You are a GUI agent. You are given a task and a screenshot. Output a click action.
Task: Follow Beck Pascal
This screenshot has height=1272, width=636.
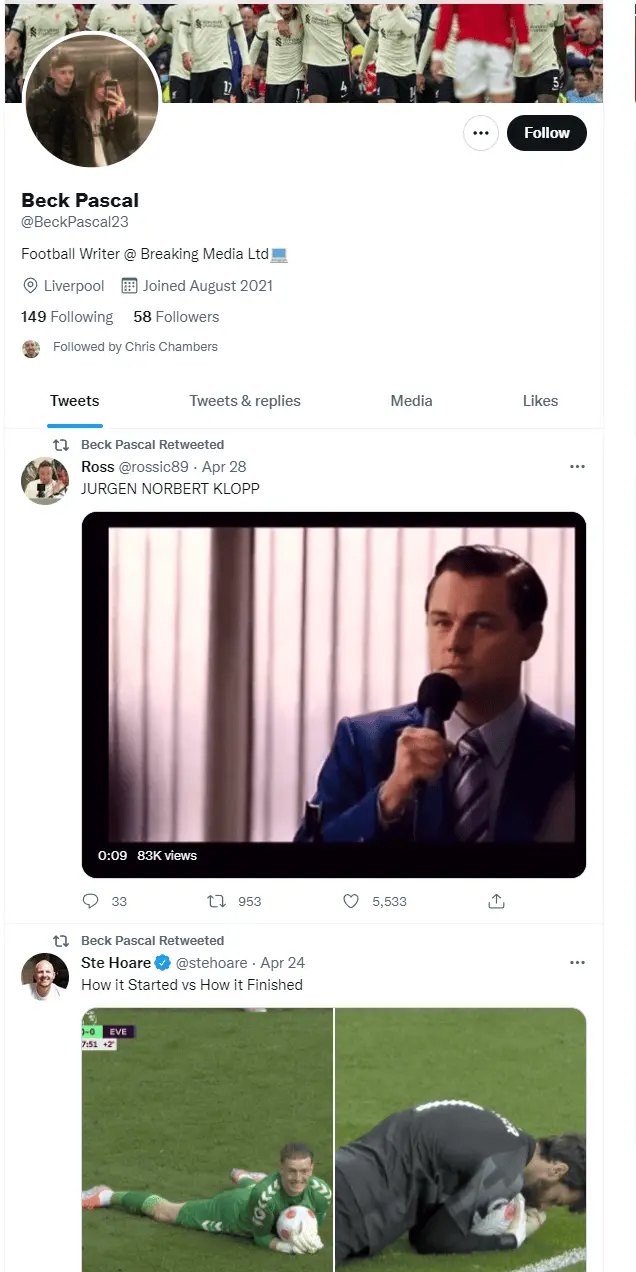[x=546, y=133]
